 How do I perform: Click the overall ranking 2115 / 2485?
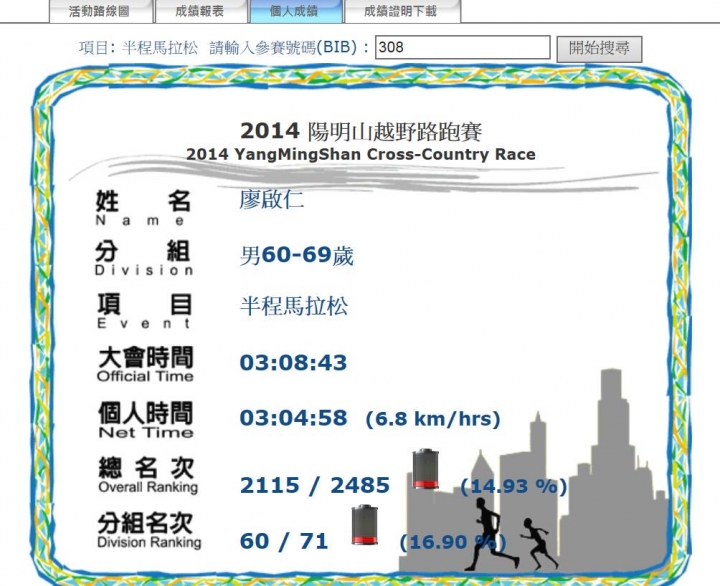[315, 485]
